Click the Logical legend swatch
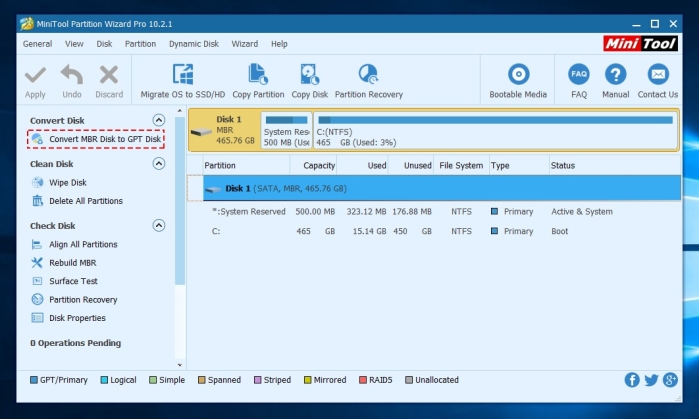This screenshot has width=699, height=419. click(x=104, y=380)
